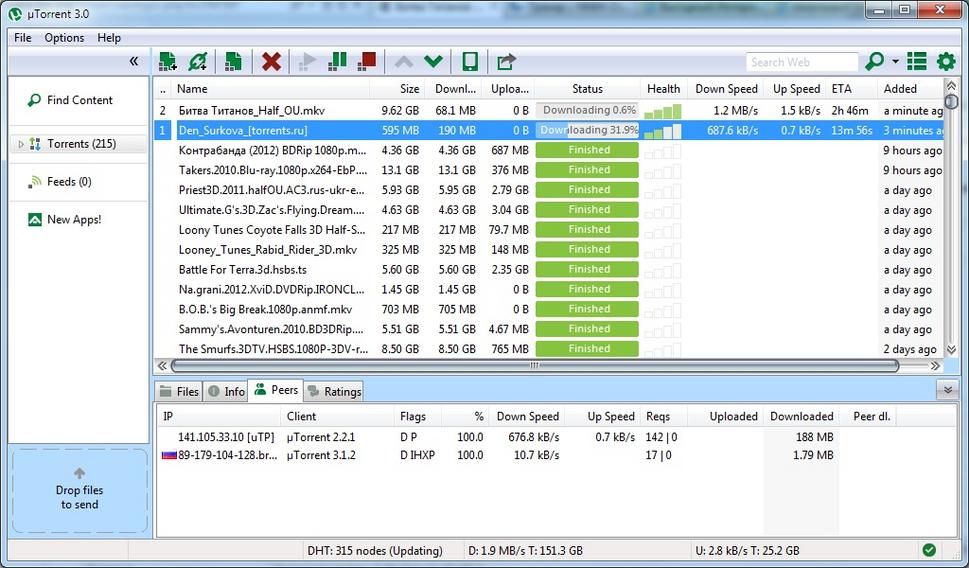Click scroll right double chevron
969x568 pixels.
coord(936,366)
